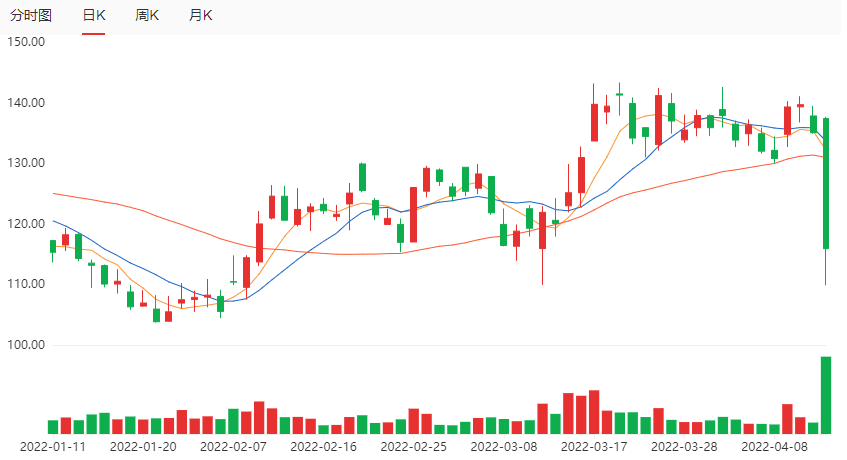Click the 2022-02-25 date label
Screen dimensions: 847x460
pos(414,447)
